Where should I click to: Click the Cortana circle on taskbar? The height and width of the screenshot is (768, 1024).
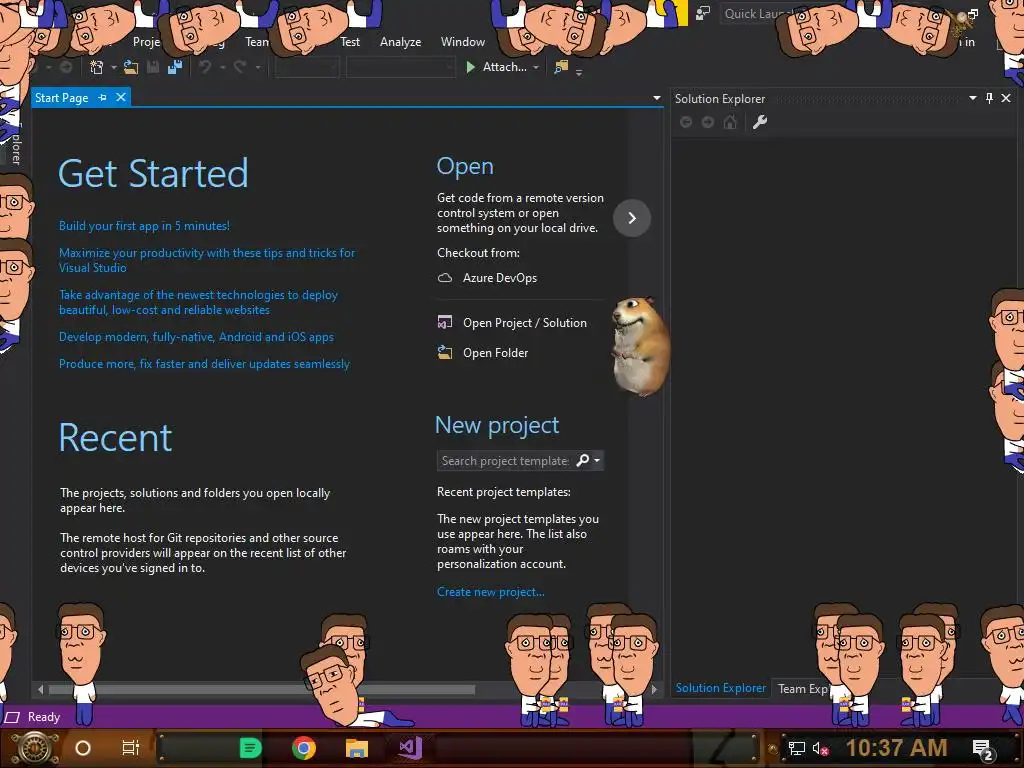tap(83, 748)
